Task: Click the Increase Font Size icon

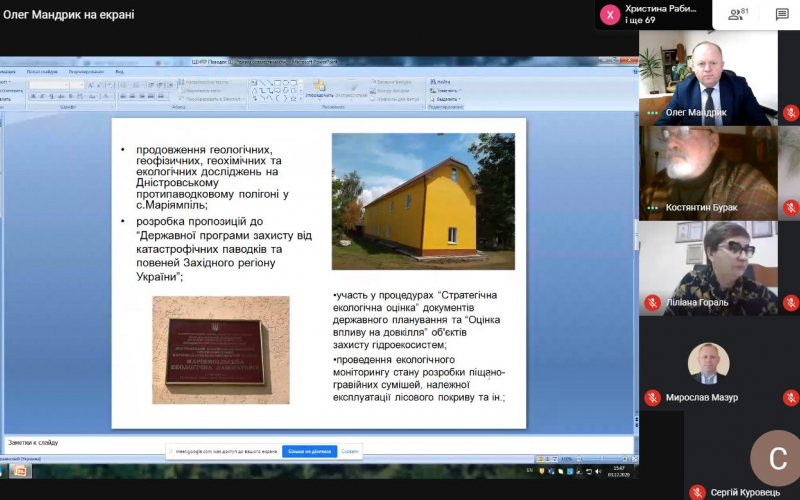Action: (x=91, y=85)
